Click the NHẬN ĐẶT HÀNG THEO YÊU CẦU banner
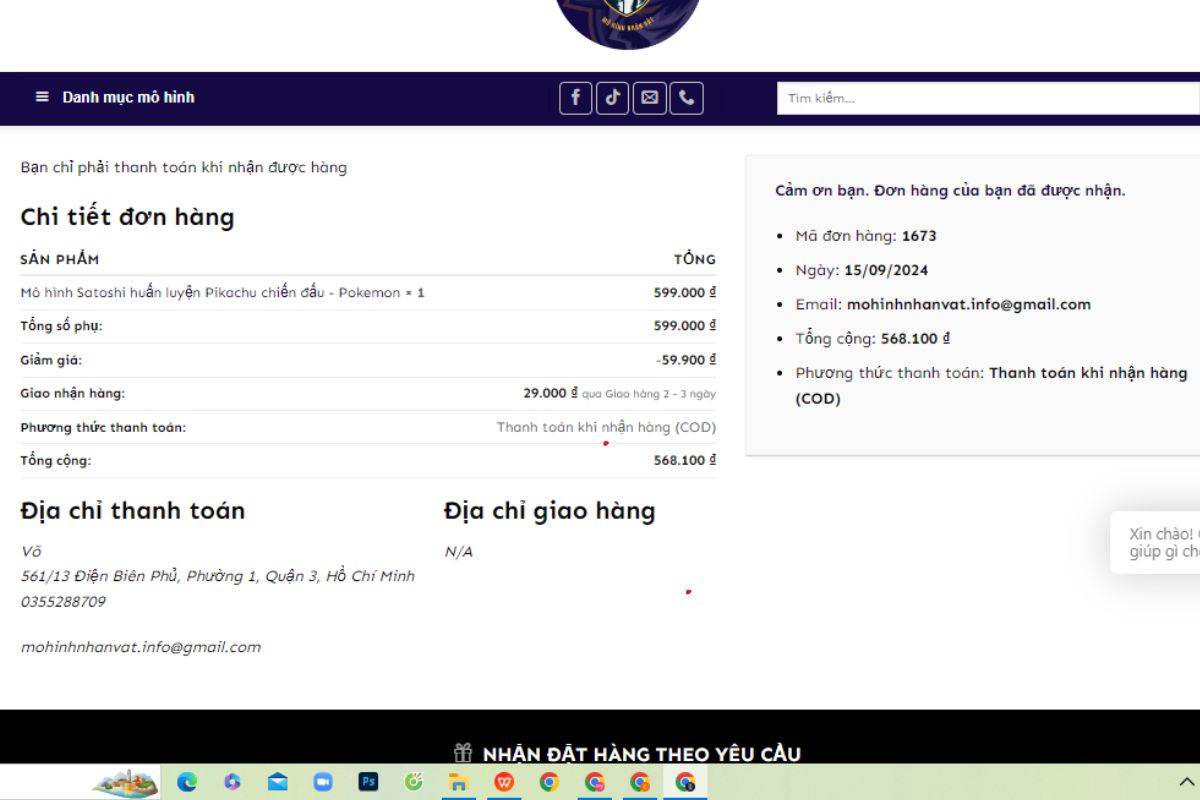Image resolution: width=1200 pixels, height=800 pixels. tap(641, 754)
